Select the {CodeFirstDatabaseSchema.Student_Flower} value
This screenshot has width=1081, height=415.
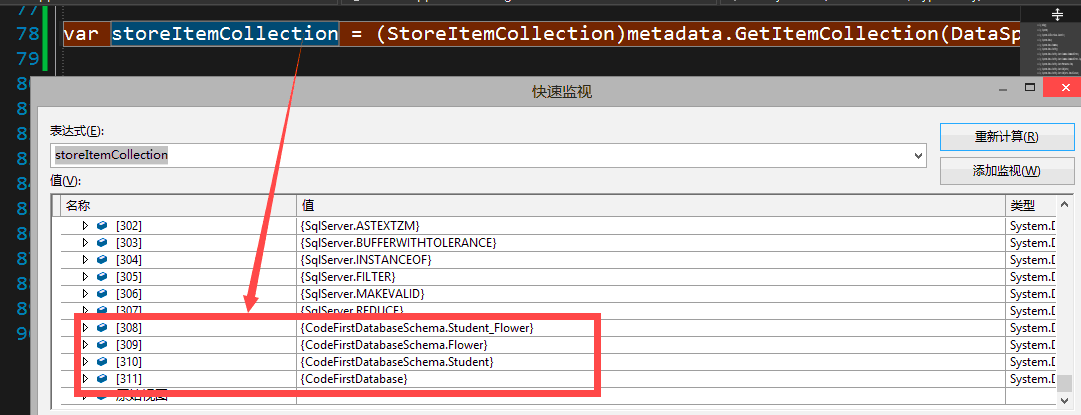pyautogui.click(x=417, y=327)
